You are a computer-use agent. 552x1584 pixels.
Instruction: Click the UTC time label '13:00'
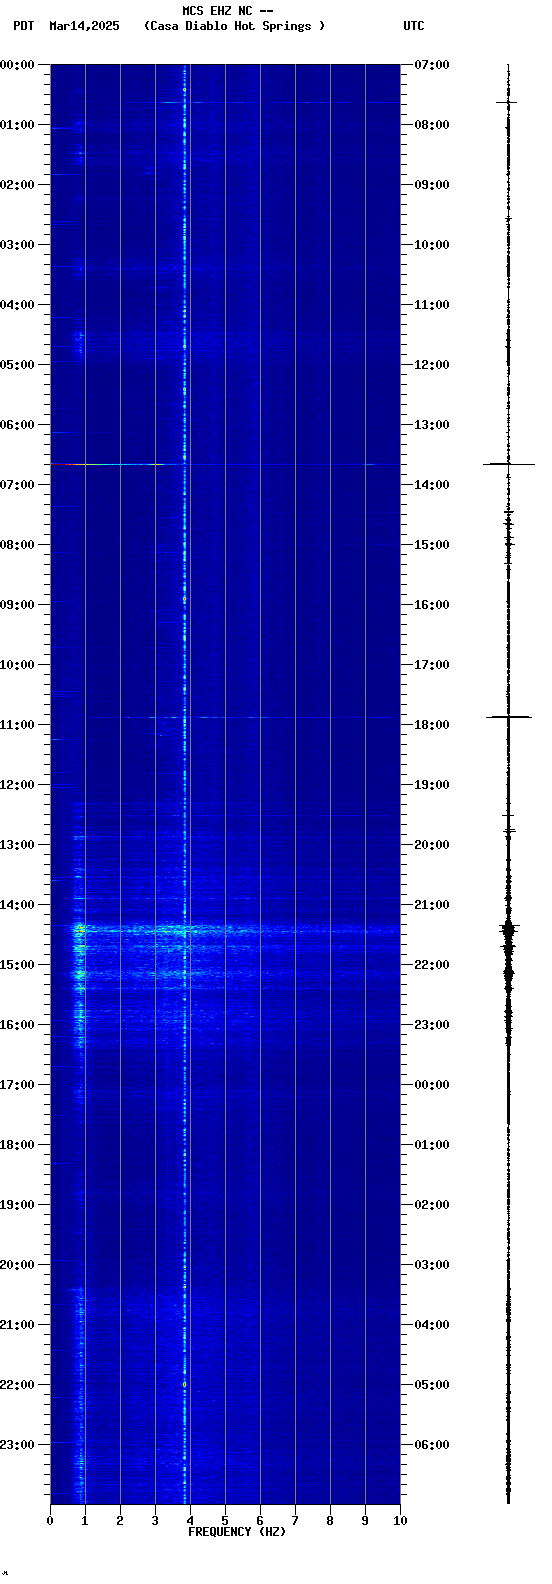point(432,425)
